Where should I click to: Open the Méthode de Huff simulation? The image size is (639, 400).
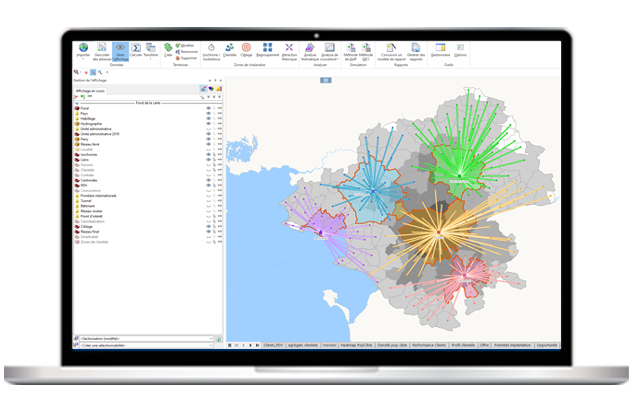(351, 48)
